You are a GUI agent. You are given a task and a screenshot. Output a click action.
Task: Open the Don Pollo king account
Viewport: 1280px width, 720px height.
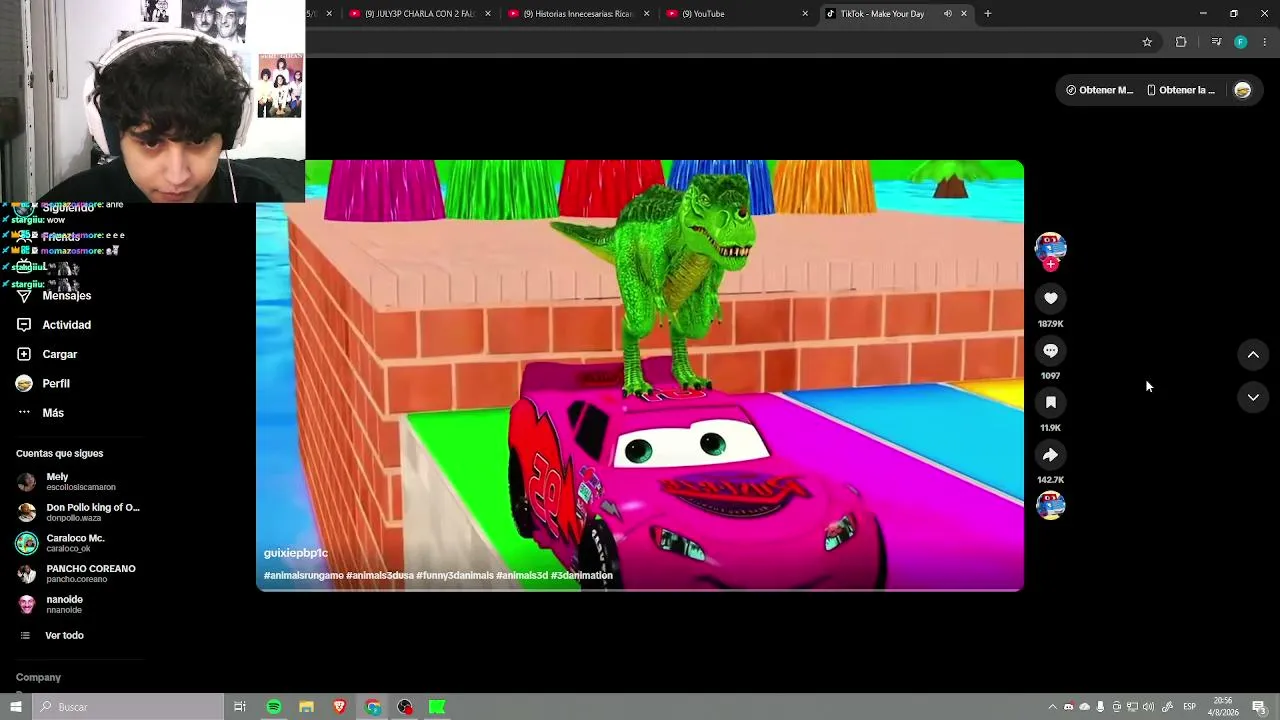(x=78, y=513)
